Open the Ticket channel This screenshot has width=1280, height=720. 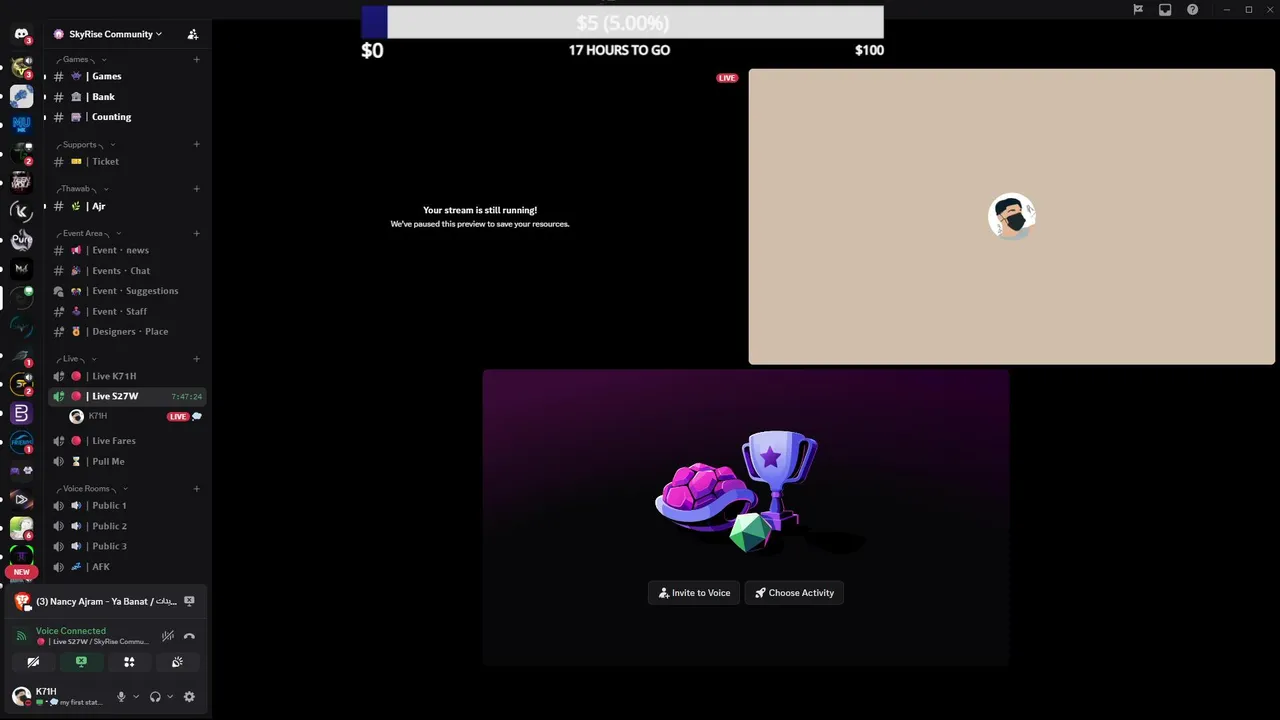coord(126,161)
